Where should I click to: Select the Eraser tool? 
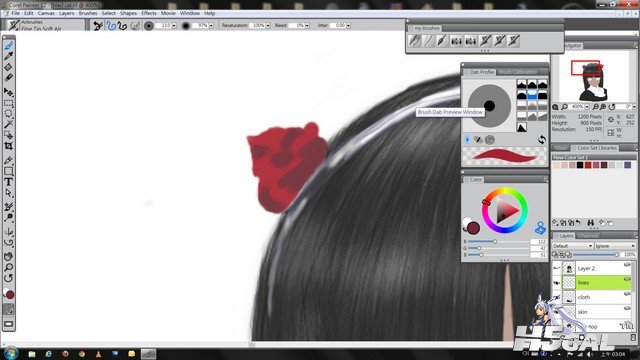(9, 77)
